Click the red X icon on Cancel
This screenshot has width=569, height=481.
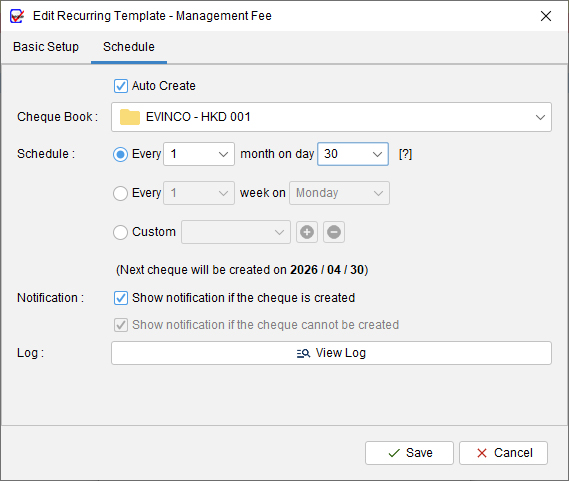(x=482, y=453)
